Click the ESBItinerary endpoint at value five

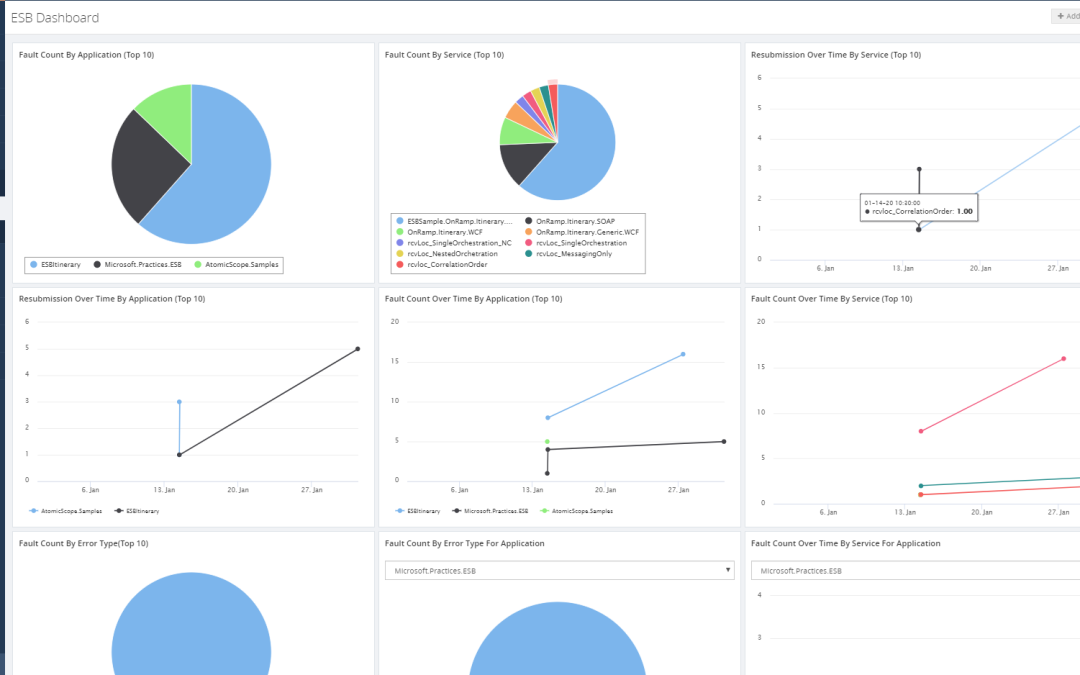357,349
